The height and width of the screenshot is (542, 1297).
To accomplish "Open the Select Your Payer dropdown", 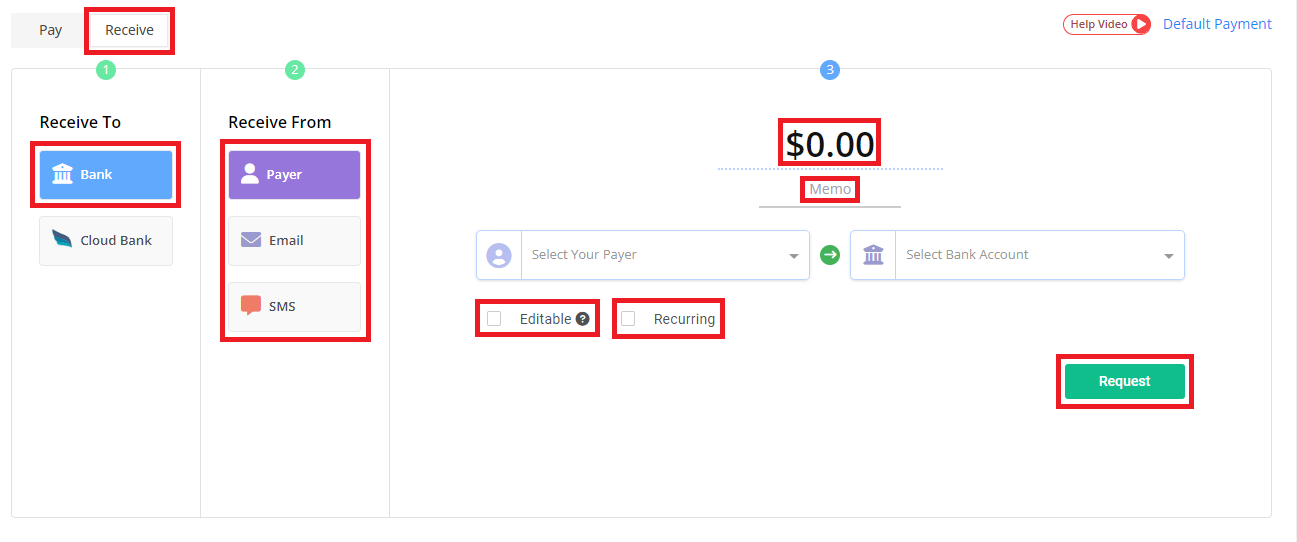I will click(x=664, y=255).
